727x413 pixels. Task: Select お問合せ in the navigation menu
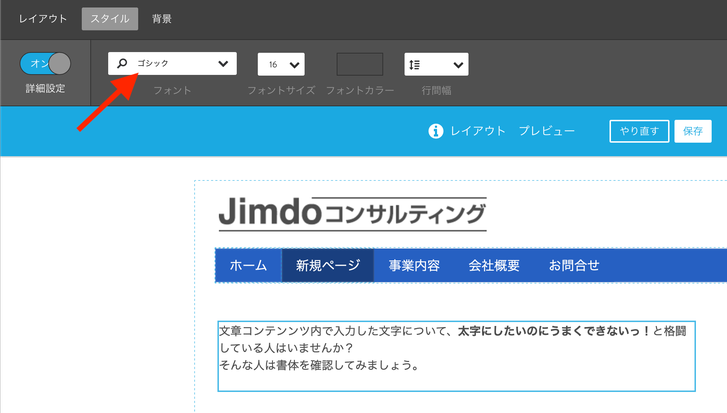pyautogui.click(x=574, y=265)
